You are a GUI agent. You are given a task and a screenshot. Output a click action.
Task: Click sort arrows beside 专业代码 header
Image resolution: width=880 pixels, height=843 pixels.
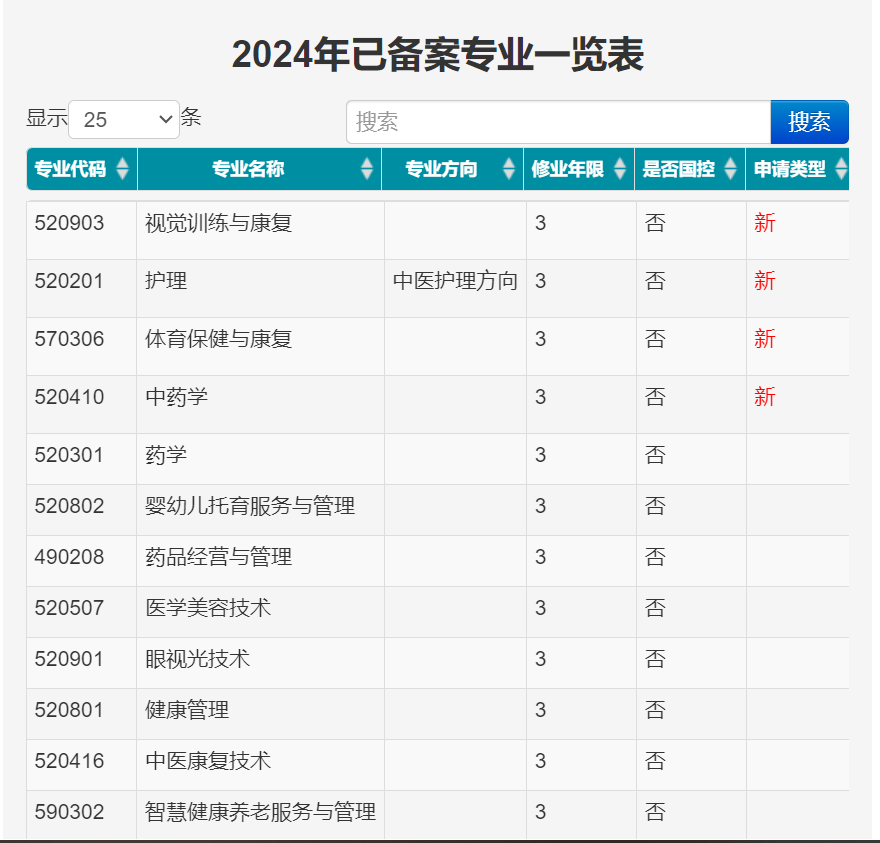click(x=123, y=169)
